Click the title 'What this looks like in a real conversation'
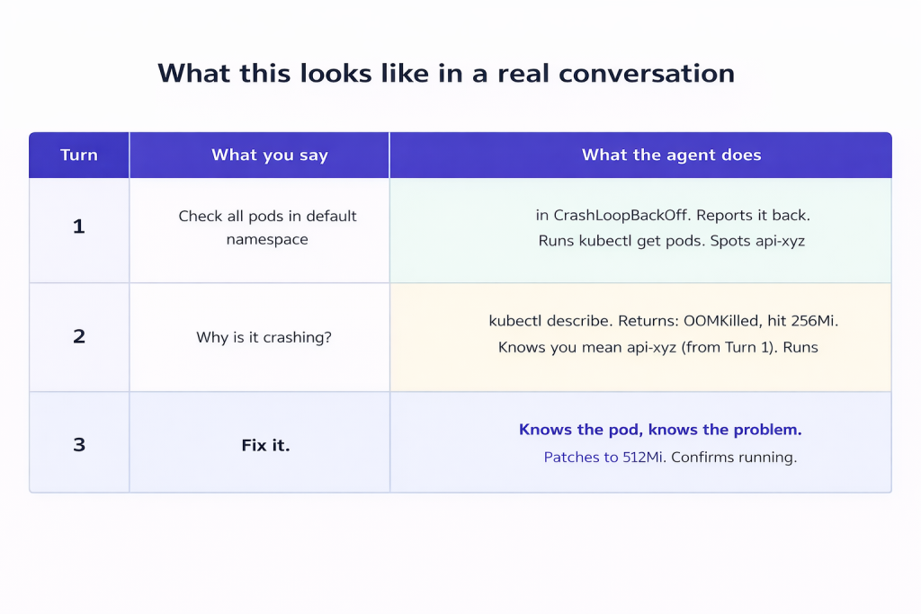The image size is (921, 614). click(446, 73)
